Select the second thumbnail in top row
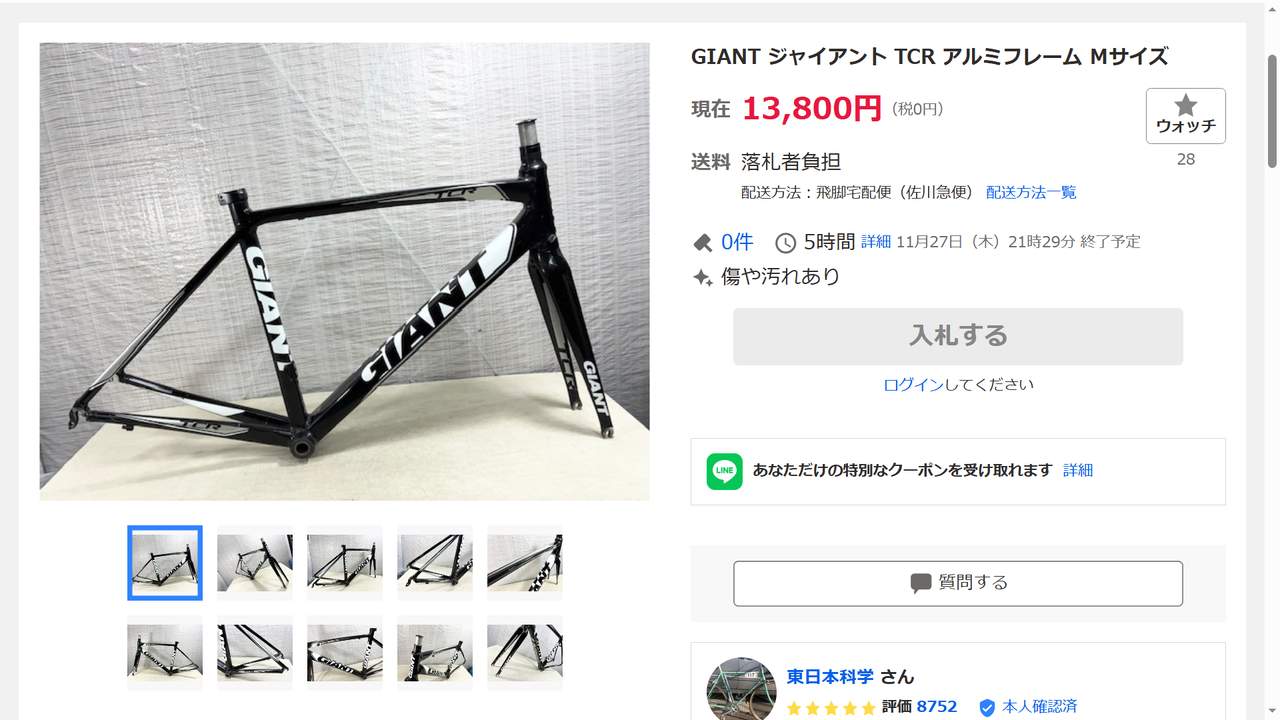Viewport: 1280px width, 720px height. pos(255,563)
